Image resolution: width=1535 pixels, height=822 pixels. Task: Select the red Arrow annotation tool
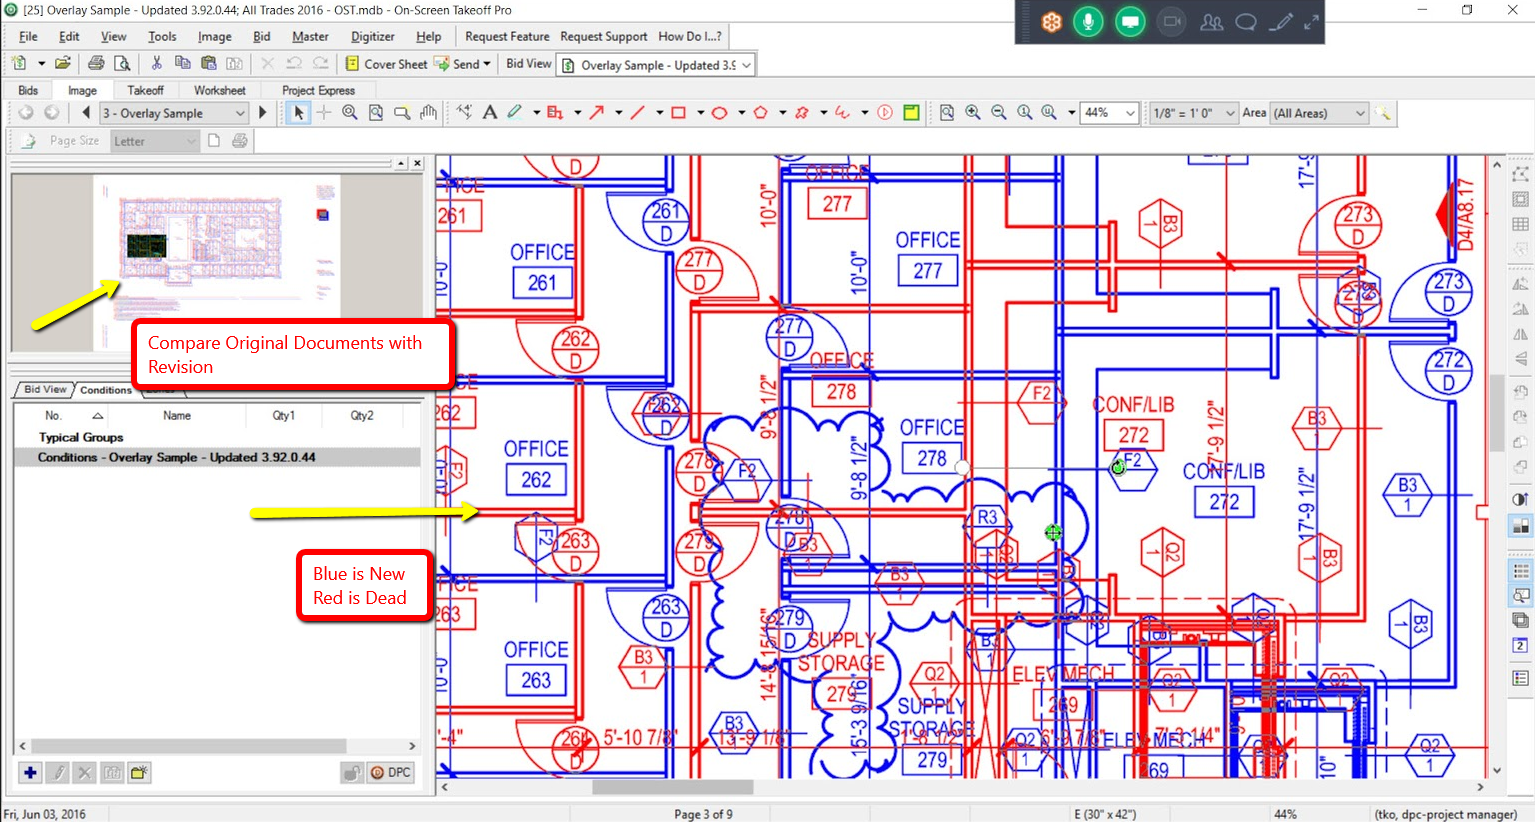[597, 113]
